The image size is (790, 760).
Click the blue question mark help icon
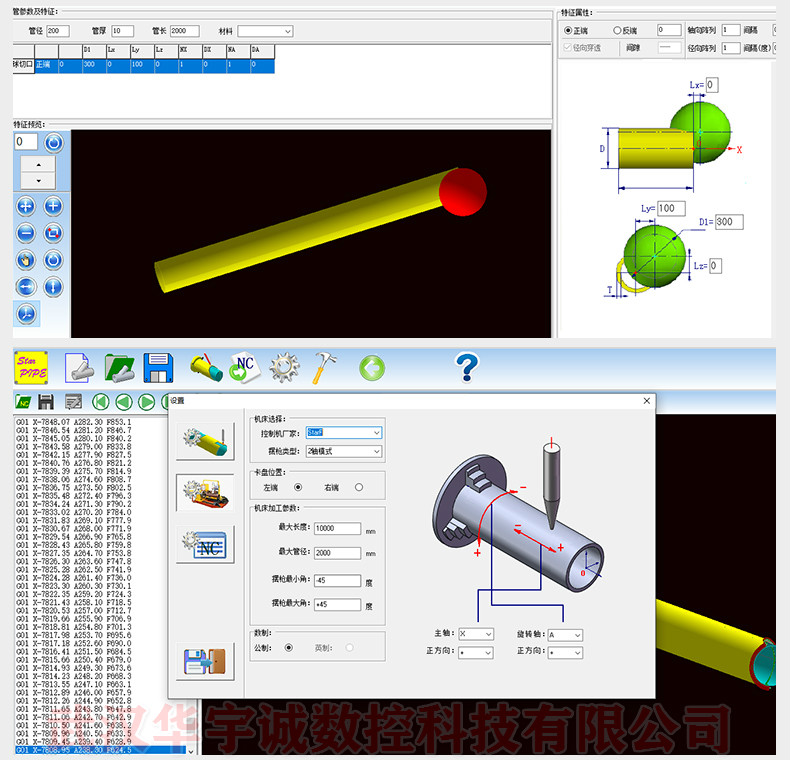466,368
